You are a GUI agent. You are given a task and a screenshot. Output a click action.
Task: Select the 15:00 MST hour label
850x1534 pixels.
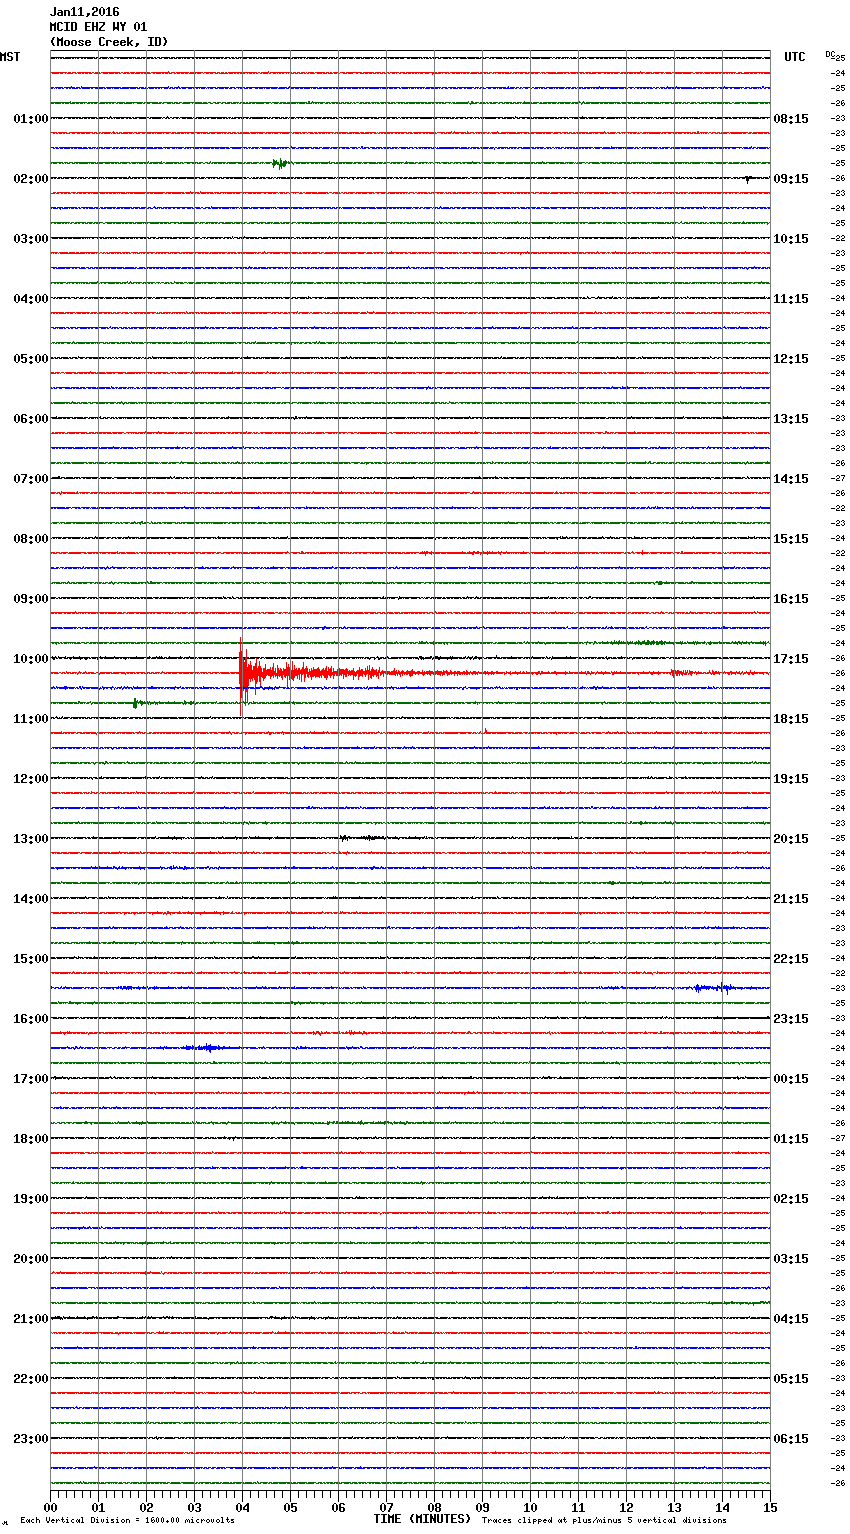pos(31,959)
